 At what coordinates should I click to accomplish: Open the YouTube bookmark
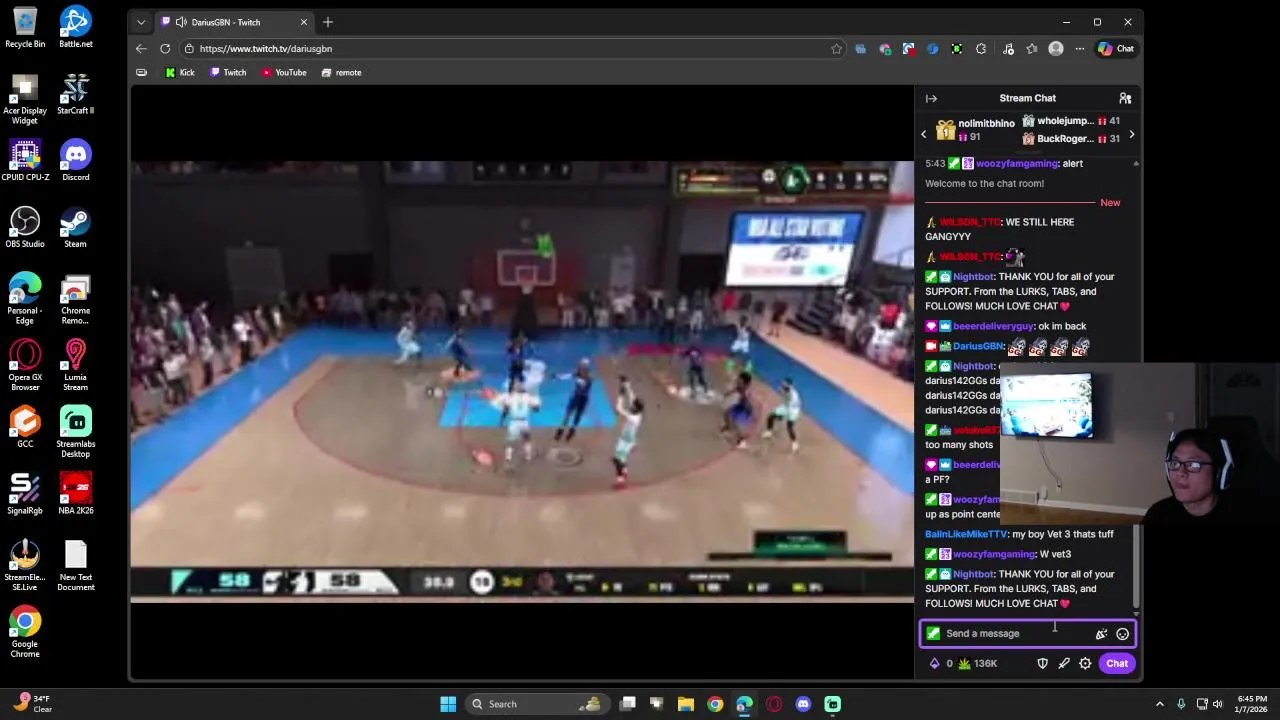pyautogui.click(x=284, y=72)
